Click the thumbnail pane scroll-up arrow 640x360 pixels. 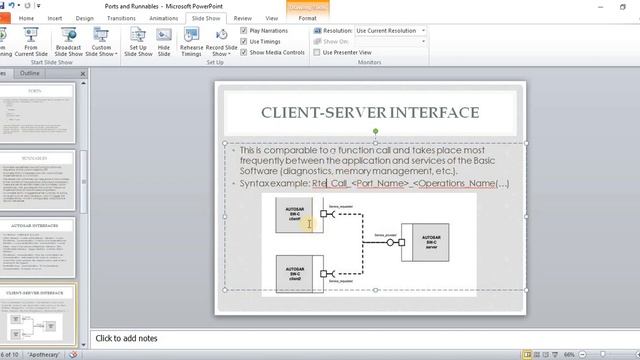84,83
